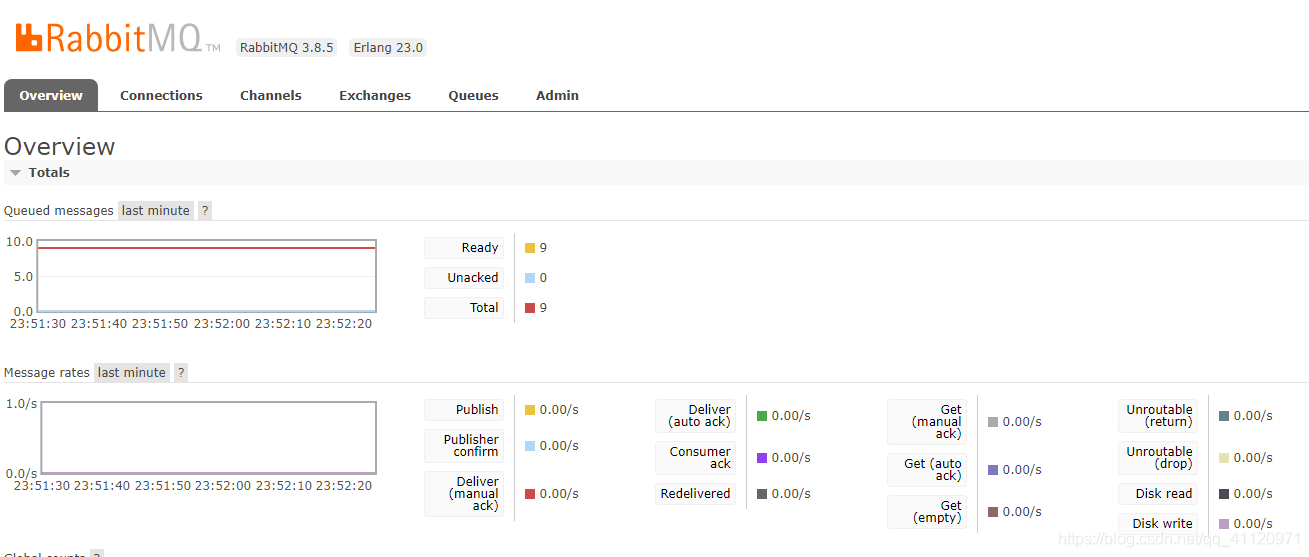Click the Disk write rate value 0.00/s
This screenshot has height=557, width=1309.
1253,524
